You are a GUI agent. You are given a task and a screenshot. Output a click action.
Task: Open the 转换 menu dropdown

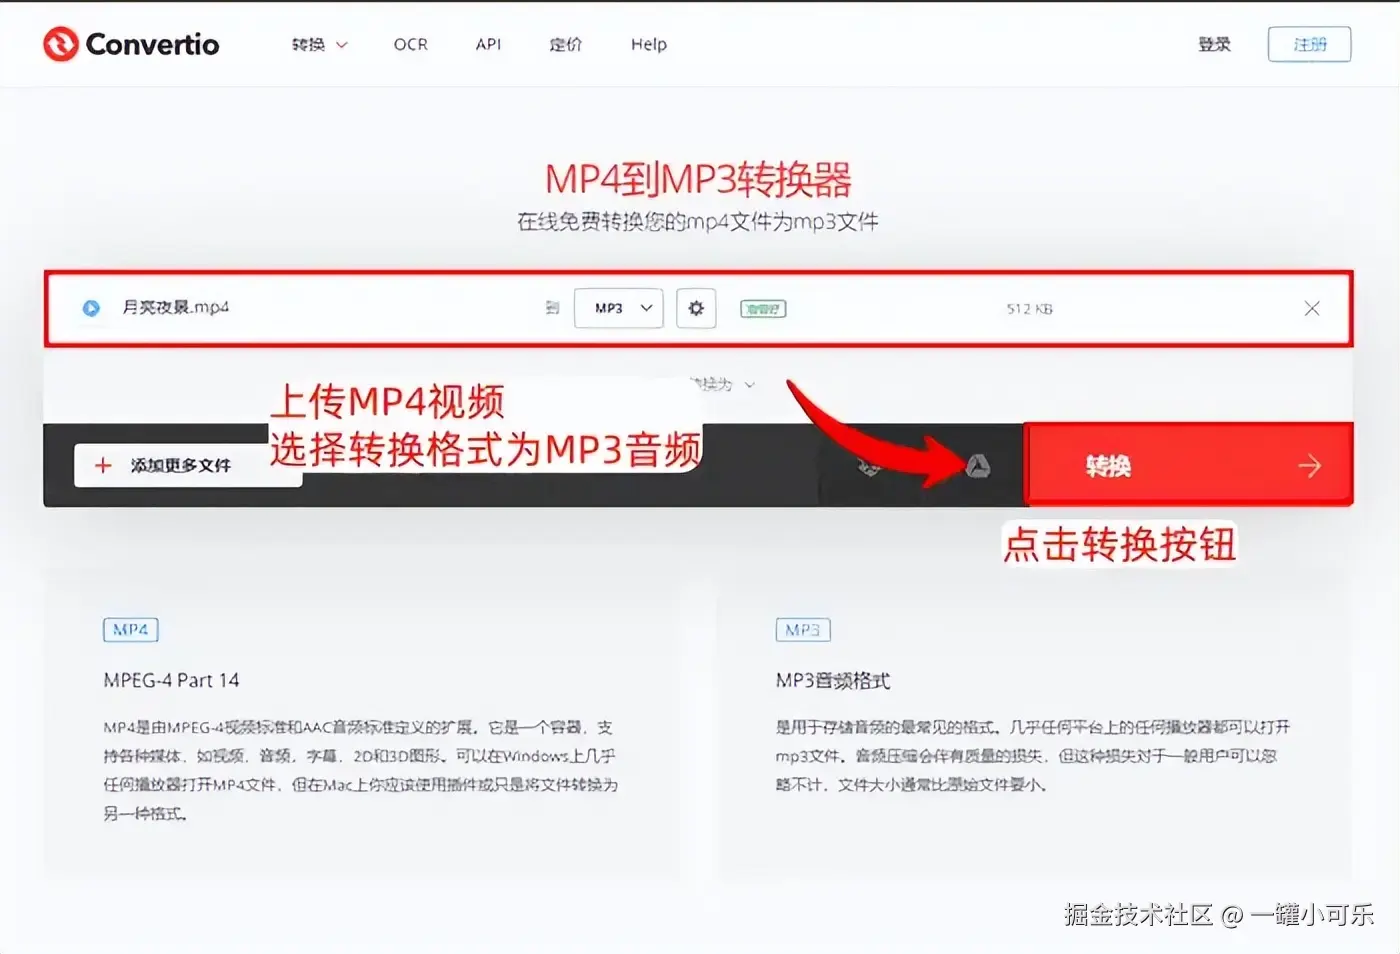click(x=319, y=44)
